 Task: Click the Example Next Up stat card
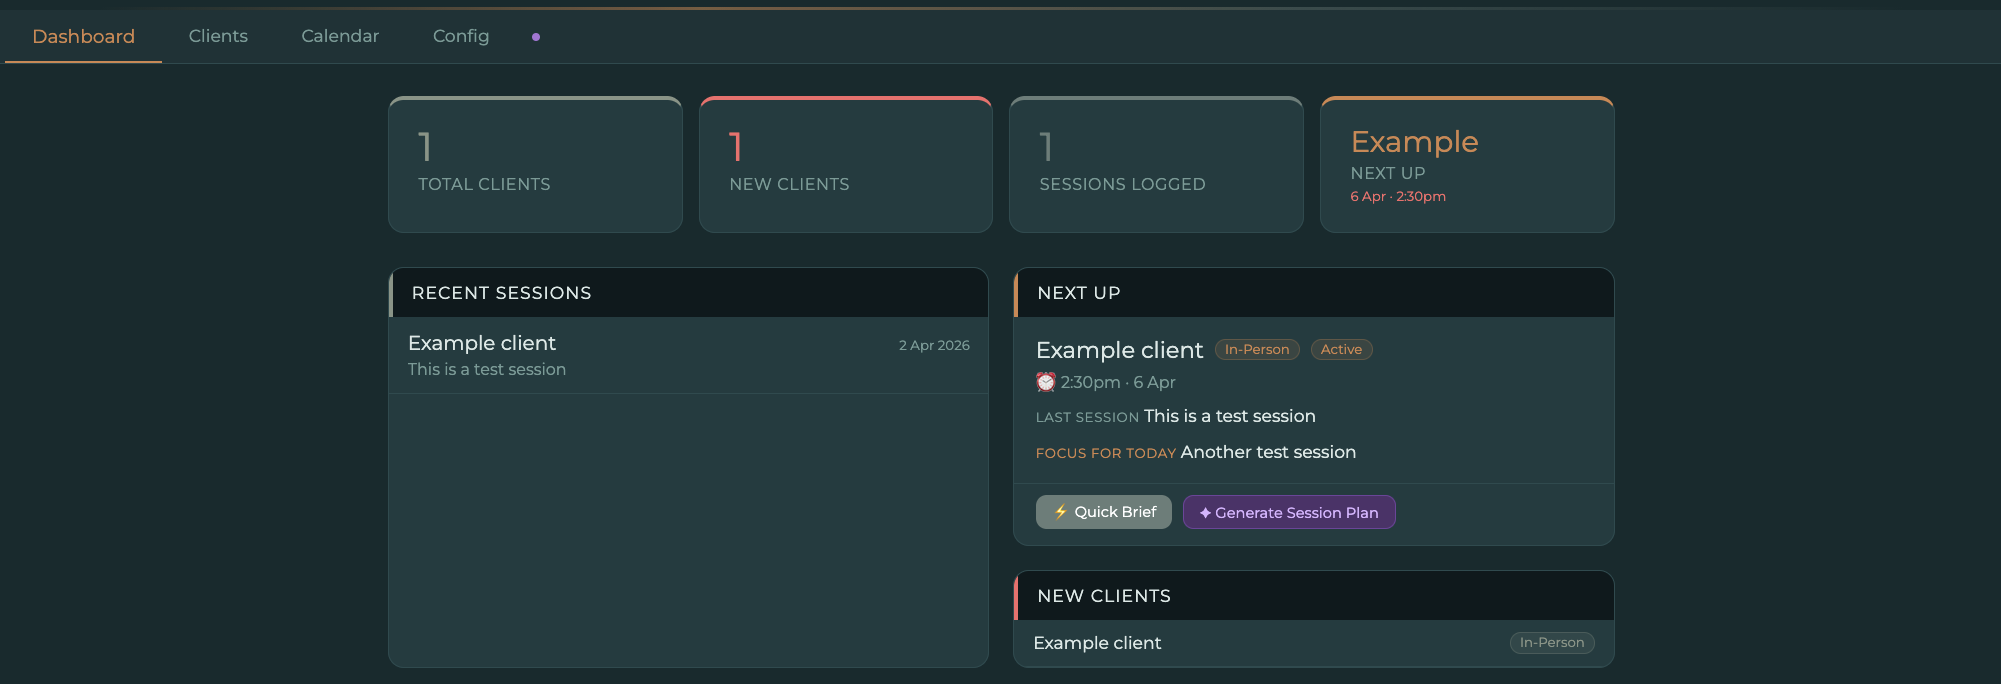pos(1467,165)
